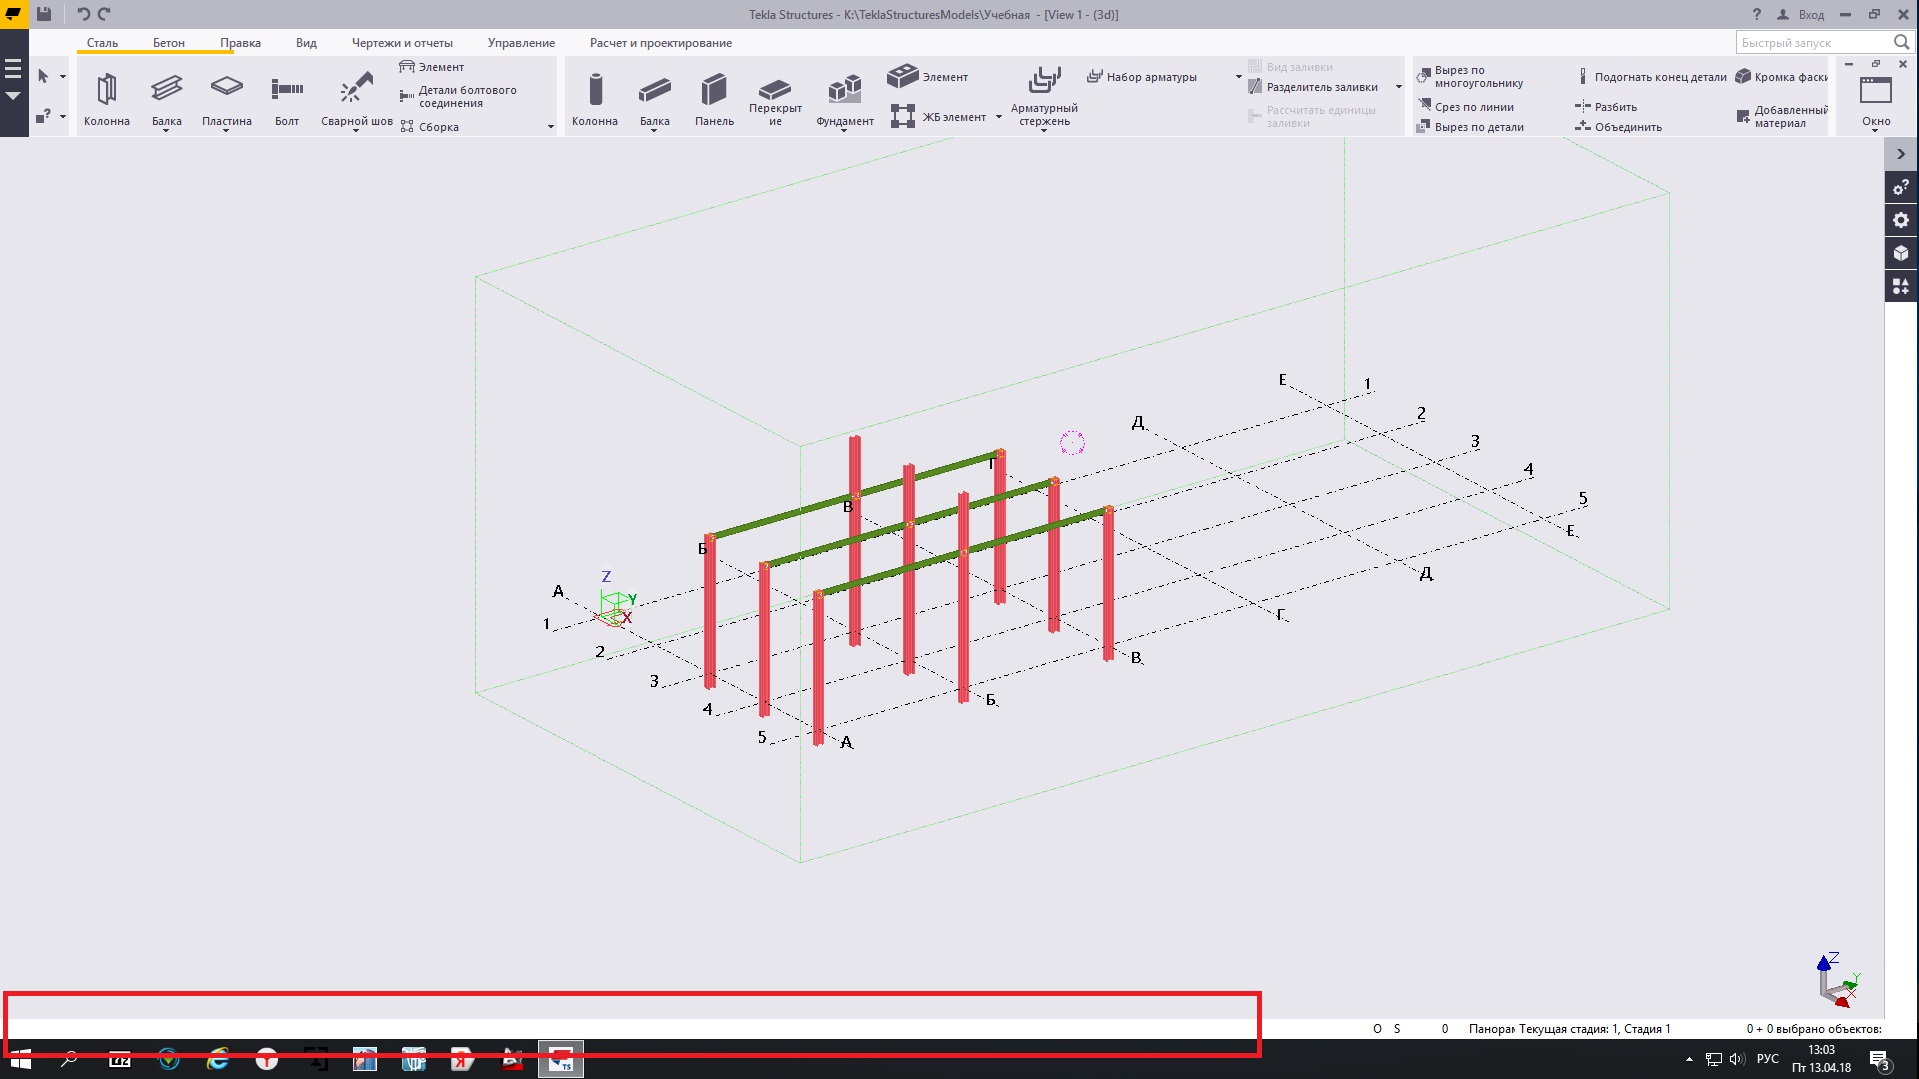Create a steel beam (Балка) in Сталь group
This screenshot has width=1919, height=1079.
tap(167, 97)
